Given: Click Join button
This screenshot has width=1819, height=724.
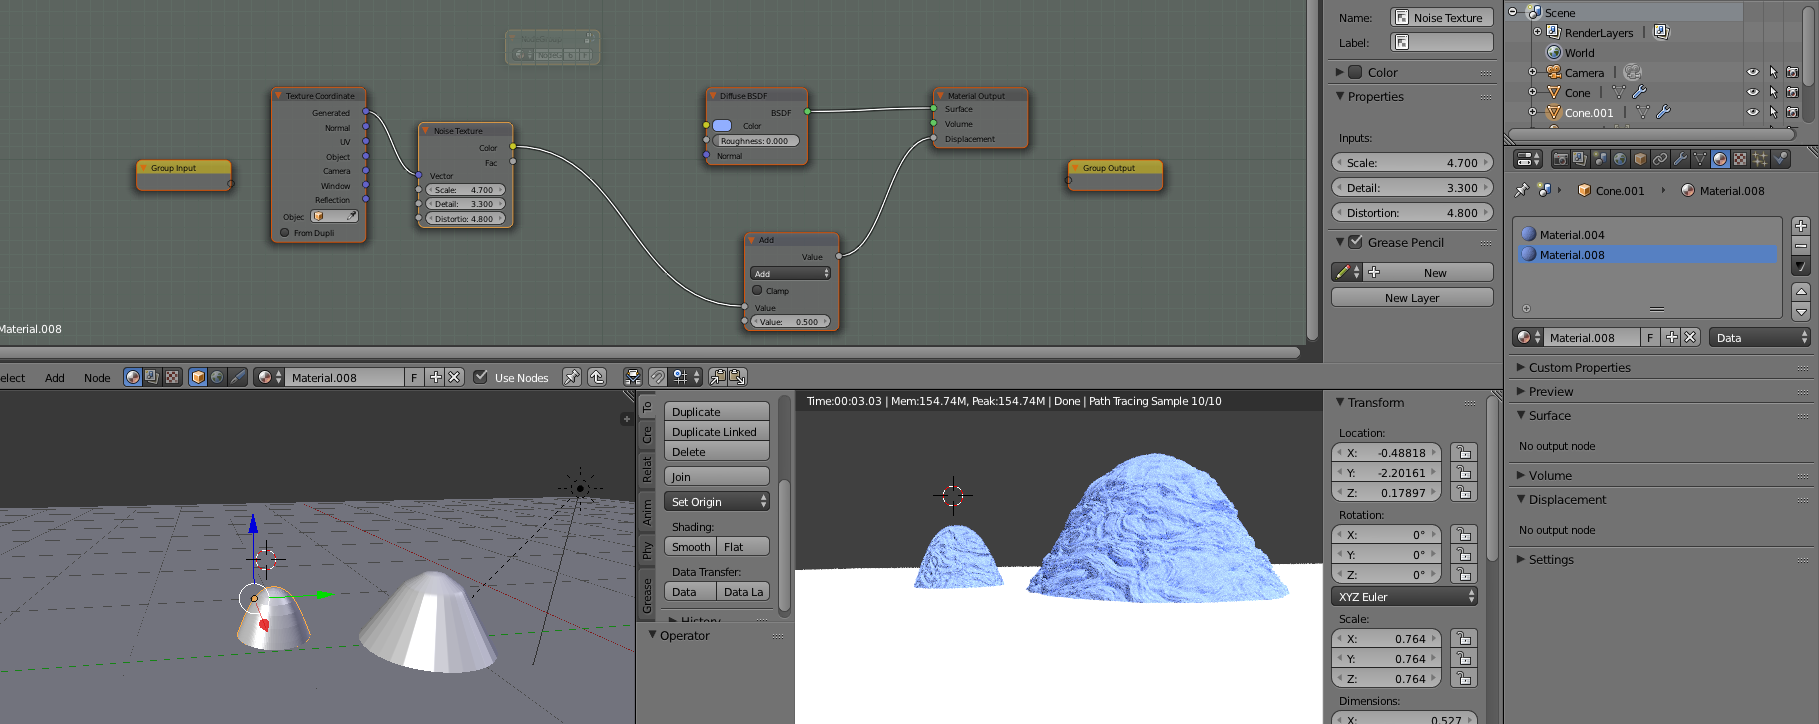Looking at the screenshot, I should tap(716, 477).
